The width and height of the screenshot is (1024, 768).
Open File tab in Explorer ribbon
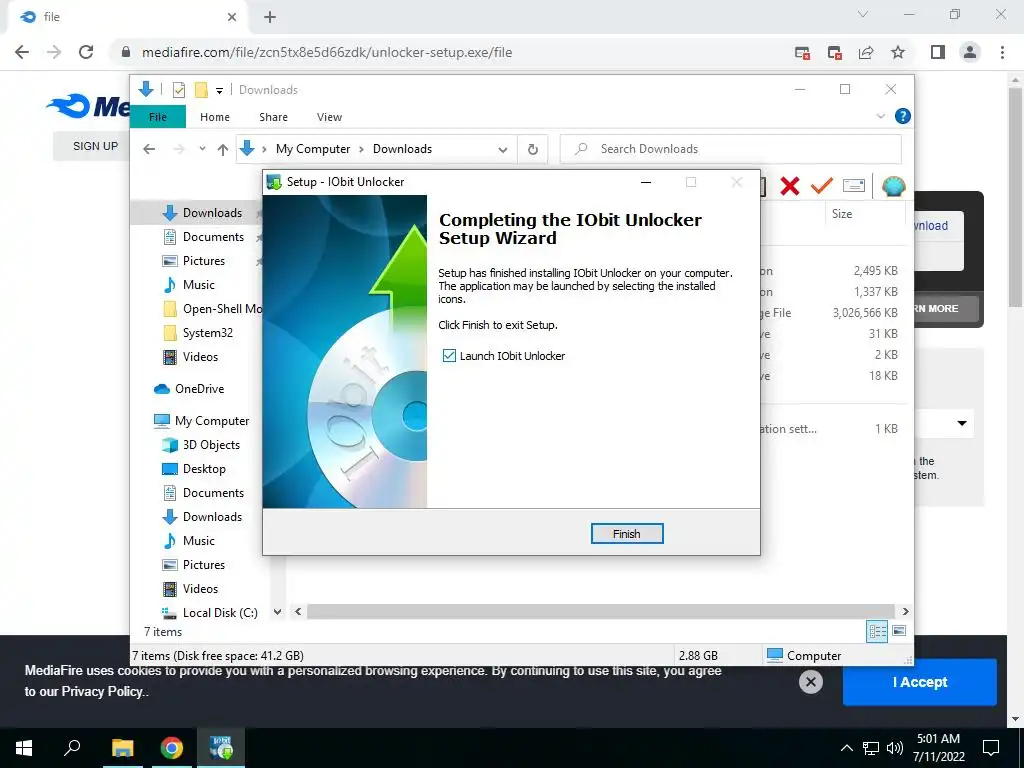pyautogui.click(x=158, y=117)
